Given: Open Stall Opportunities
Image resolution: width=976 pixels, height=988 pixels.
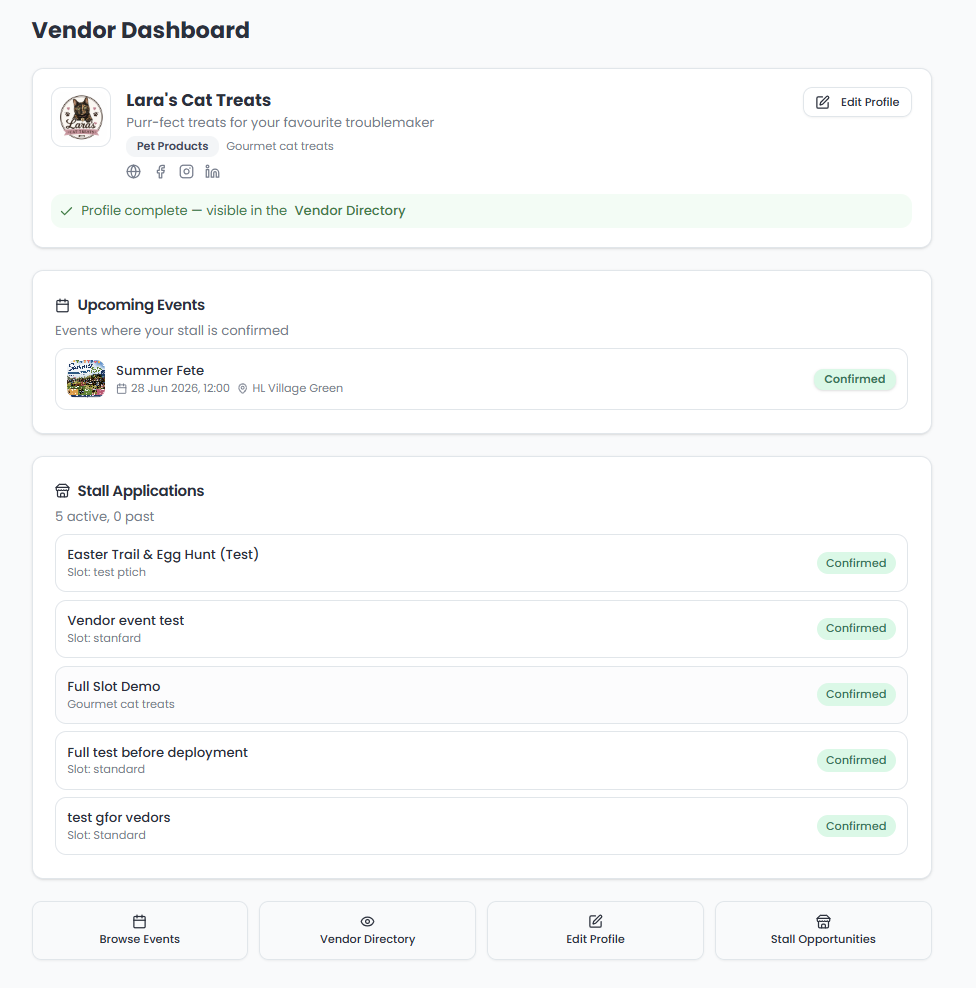Looking at the screenshot, I should (824, 931).
